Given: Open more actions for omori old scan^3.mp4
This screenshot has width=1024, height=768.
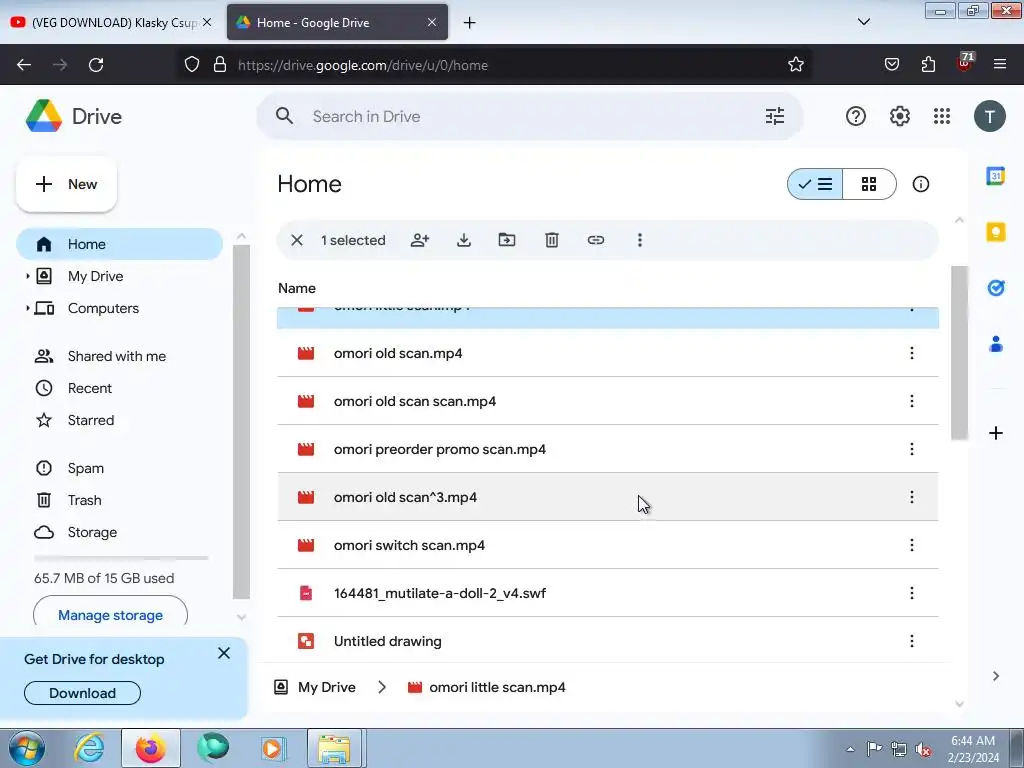Looking at the screenshot, I should (x=912, y=497).
